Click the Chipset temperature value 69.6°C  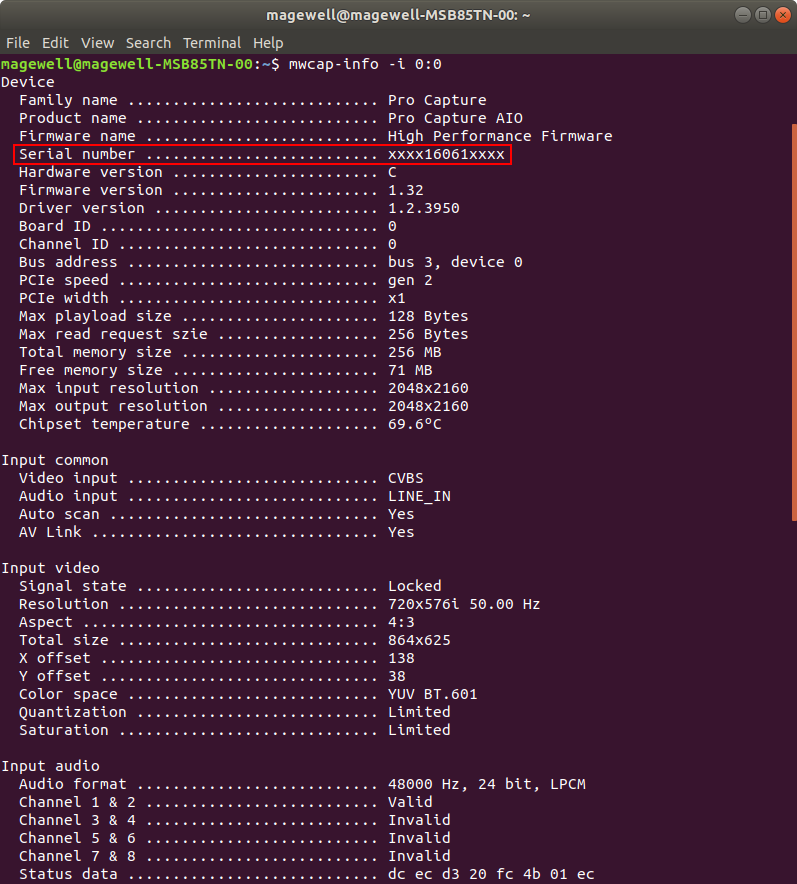click(x=415, y=425)
